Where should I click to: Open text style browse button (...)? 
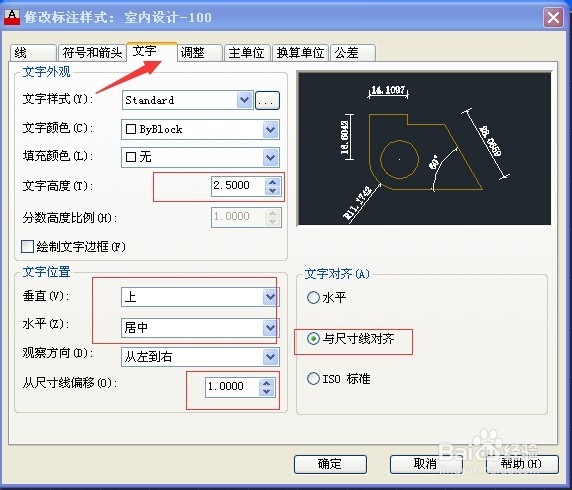(267, 100)
